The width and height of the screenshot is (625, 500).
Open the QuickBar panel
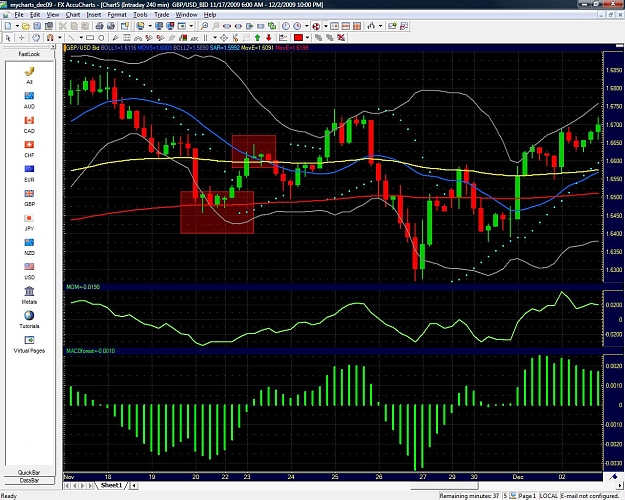point(29,472)
